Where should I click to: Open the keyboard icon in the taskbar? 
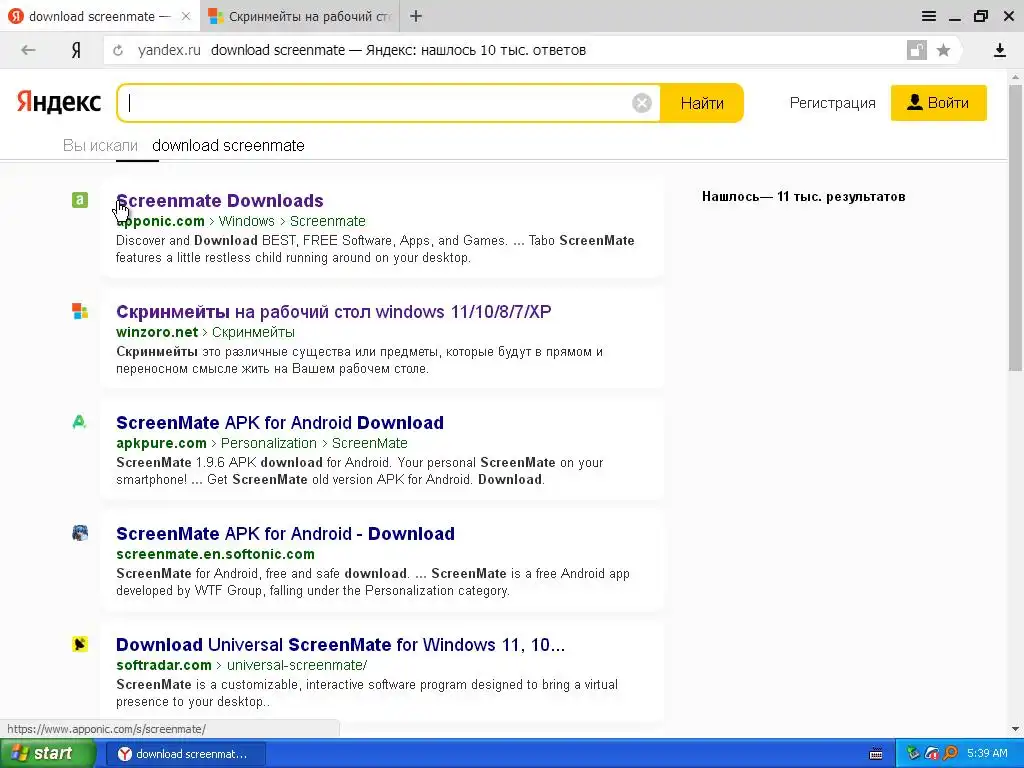pos(876,754)
